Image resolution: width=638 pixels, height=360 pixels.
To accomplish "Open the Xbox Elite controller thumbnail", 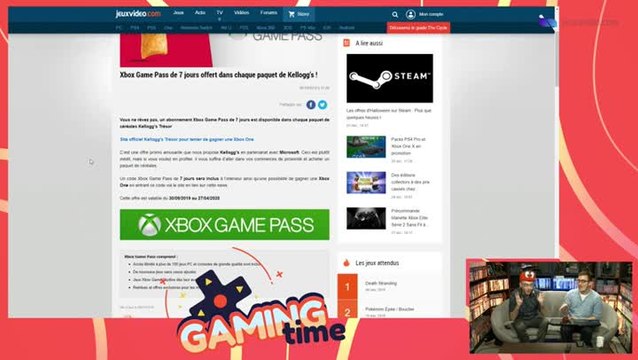I will pos(366,218).
